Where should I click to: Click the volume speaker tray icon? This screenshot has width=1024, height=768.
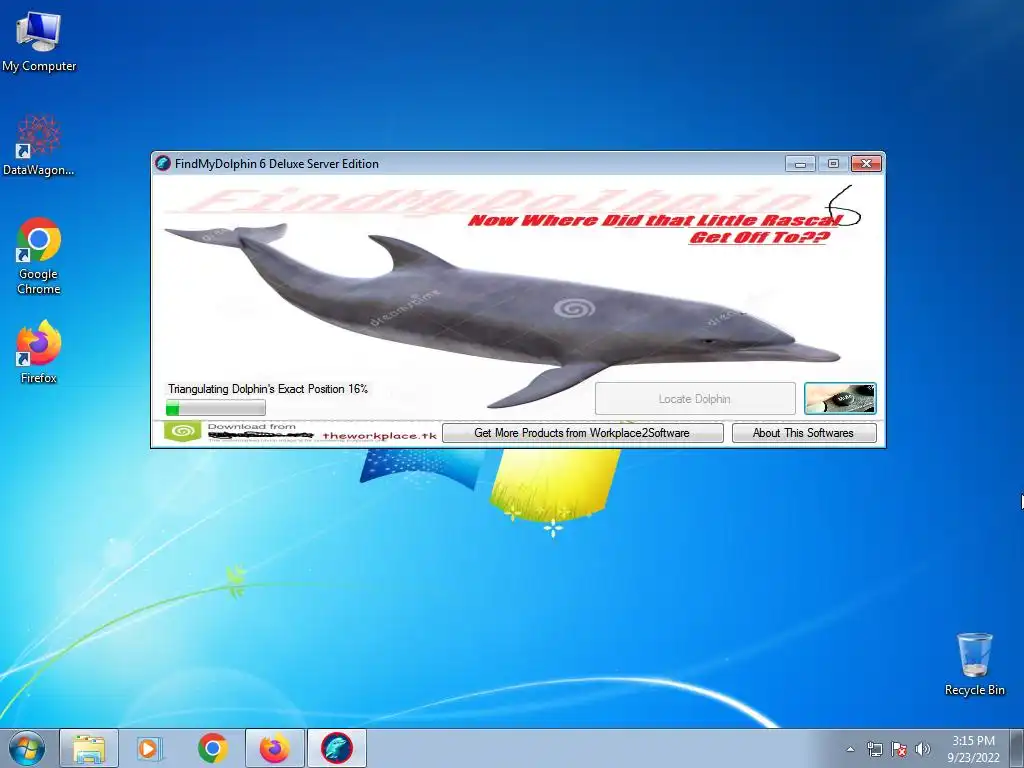click(x=922, y=749)
